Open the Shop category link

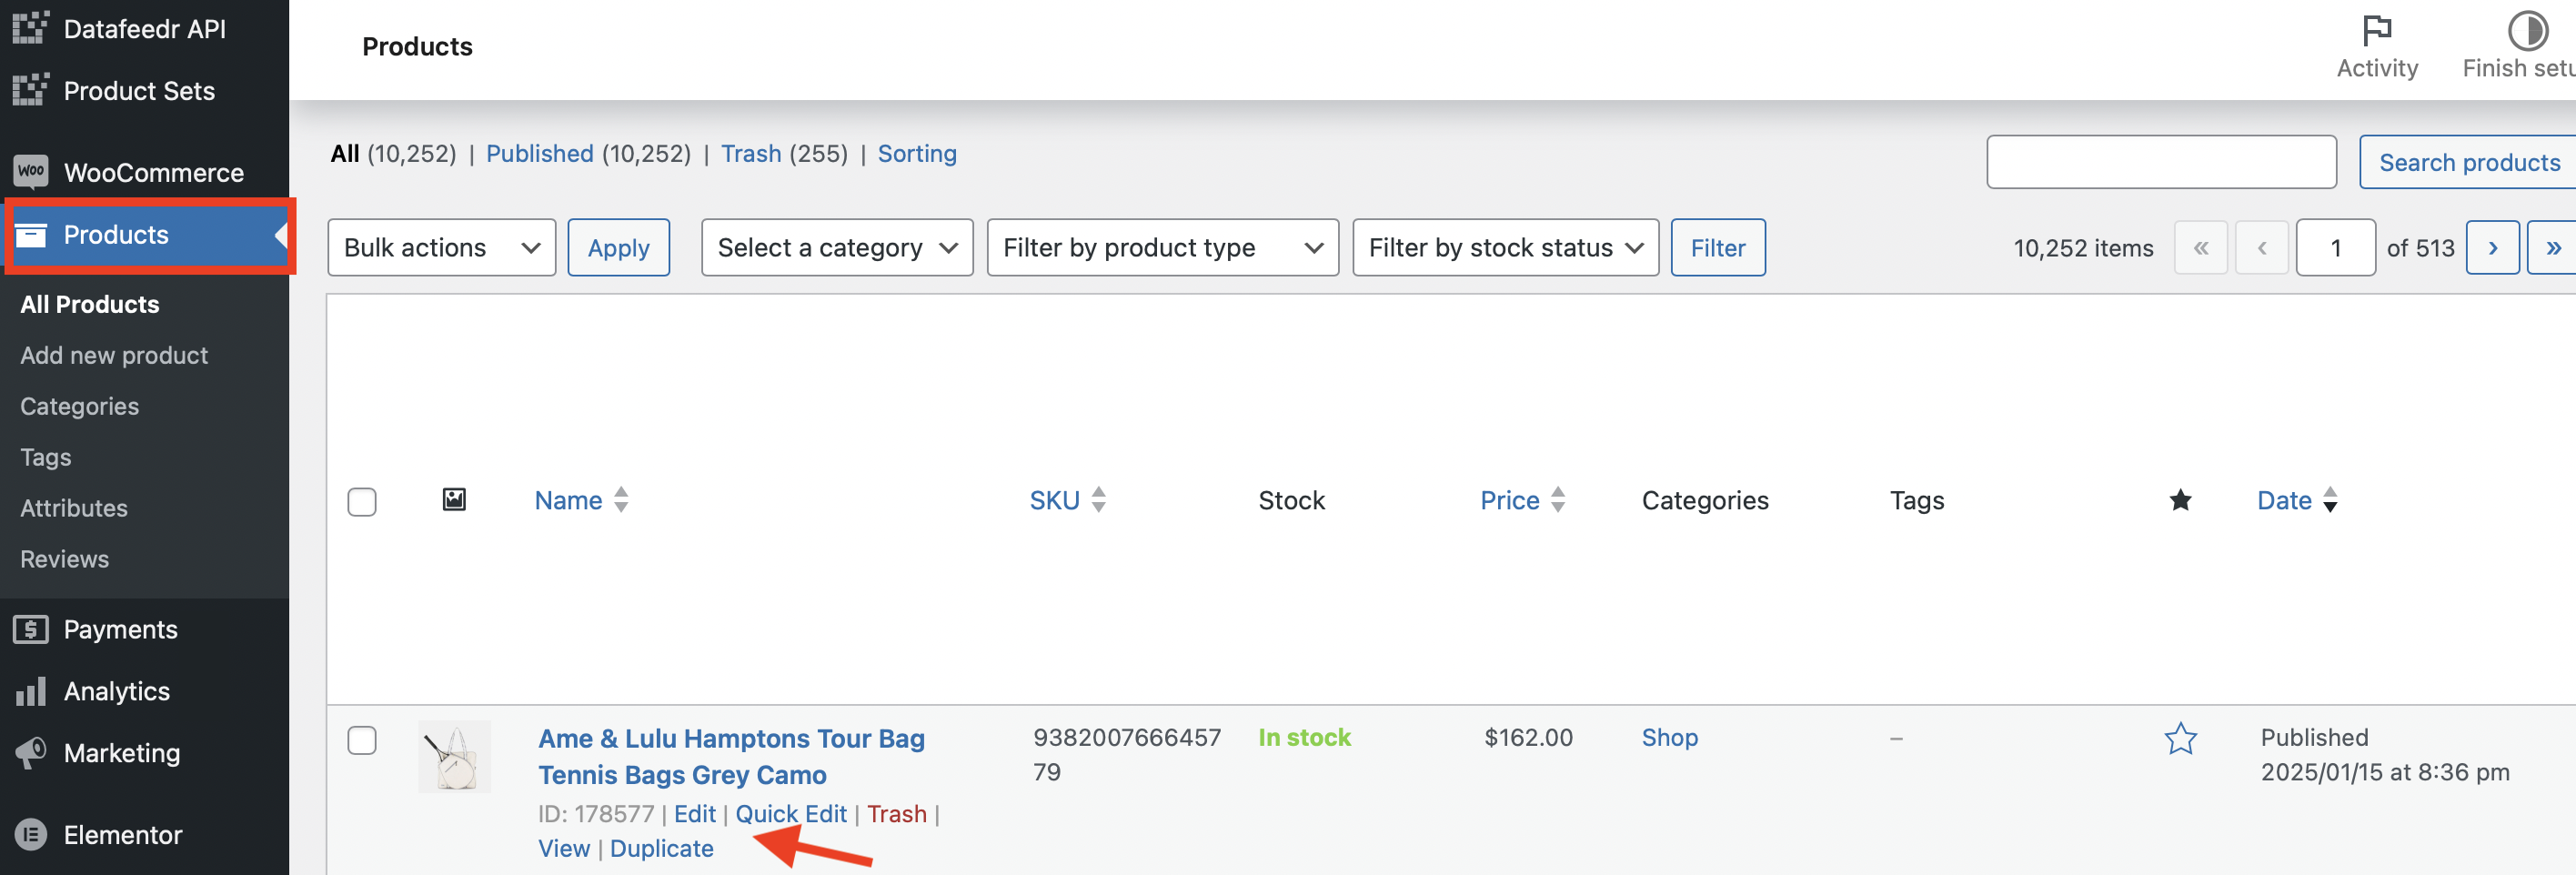pos(1669,738)
